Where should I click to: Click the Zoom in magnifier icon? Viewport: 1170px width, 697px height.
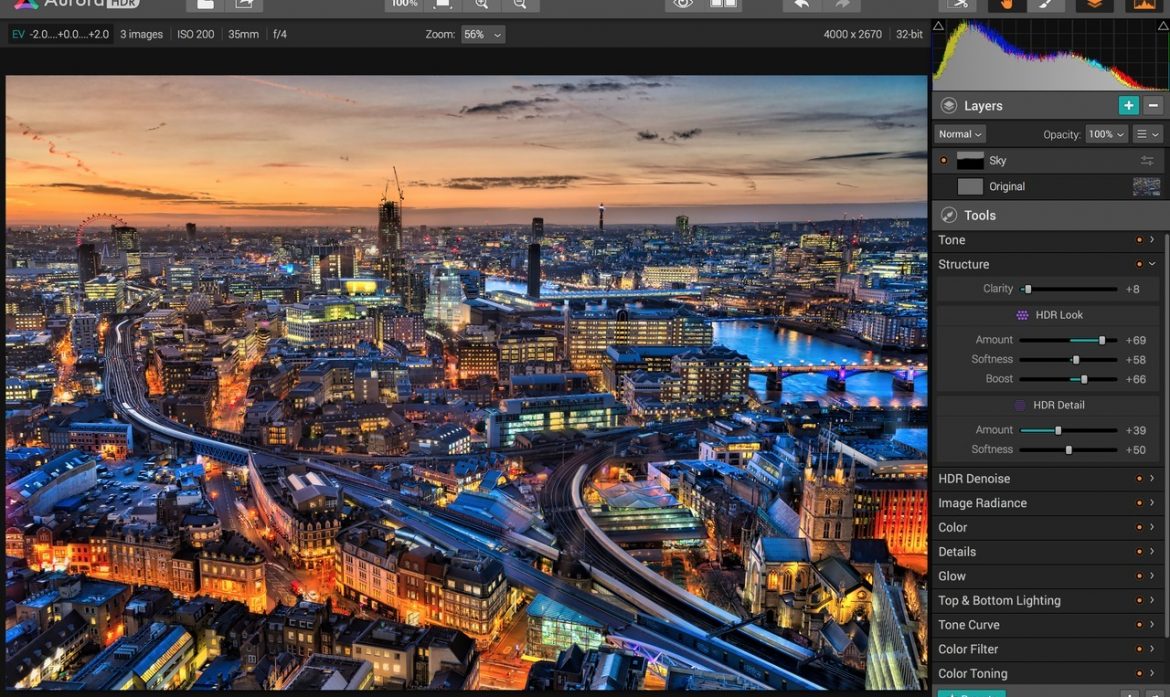(481, 4)
